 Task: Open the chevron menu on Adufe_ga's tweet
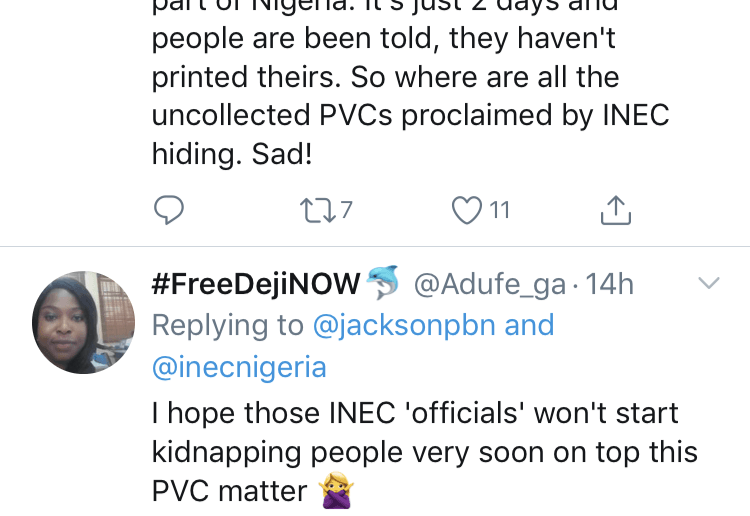[709, 283]
